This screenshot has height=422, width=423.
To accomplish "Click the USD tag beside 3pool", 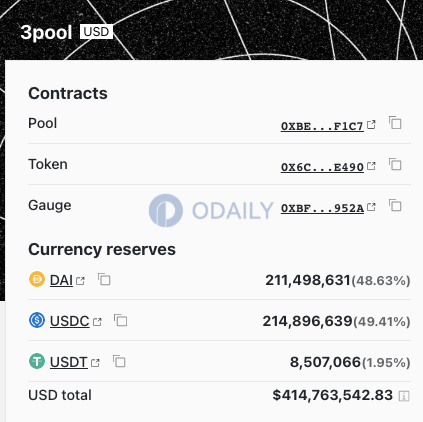I will coord(96,32).
